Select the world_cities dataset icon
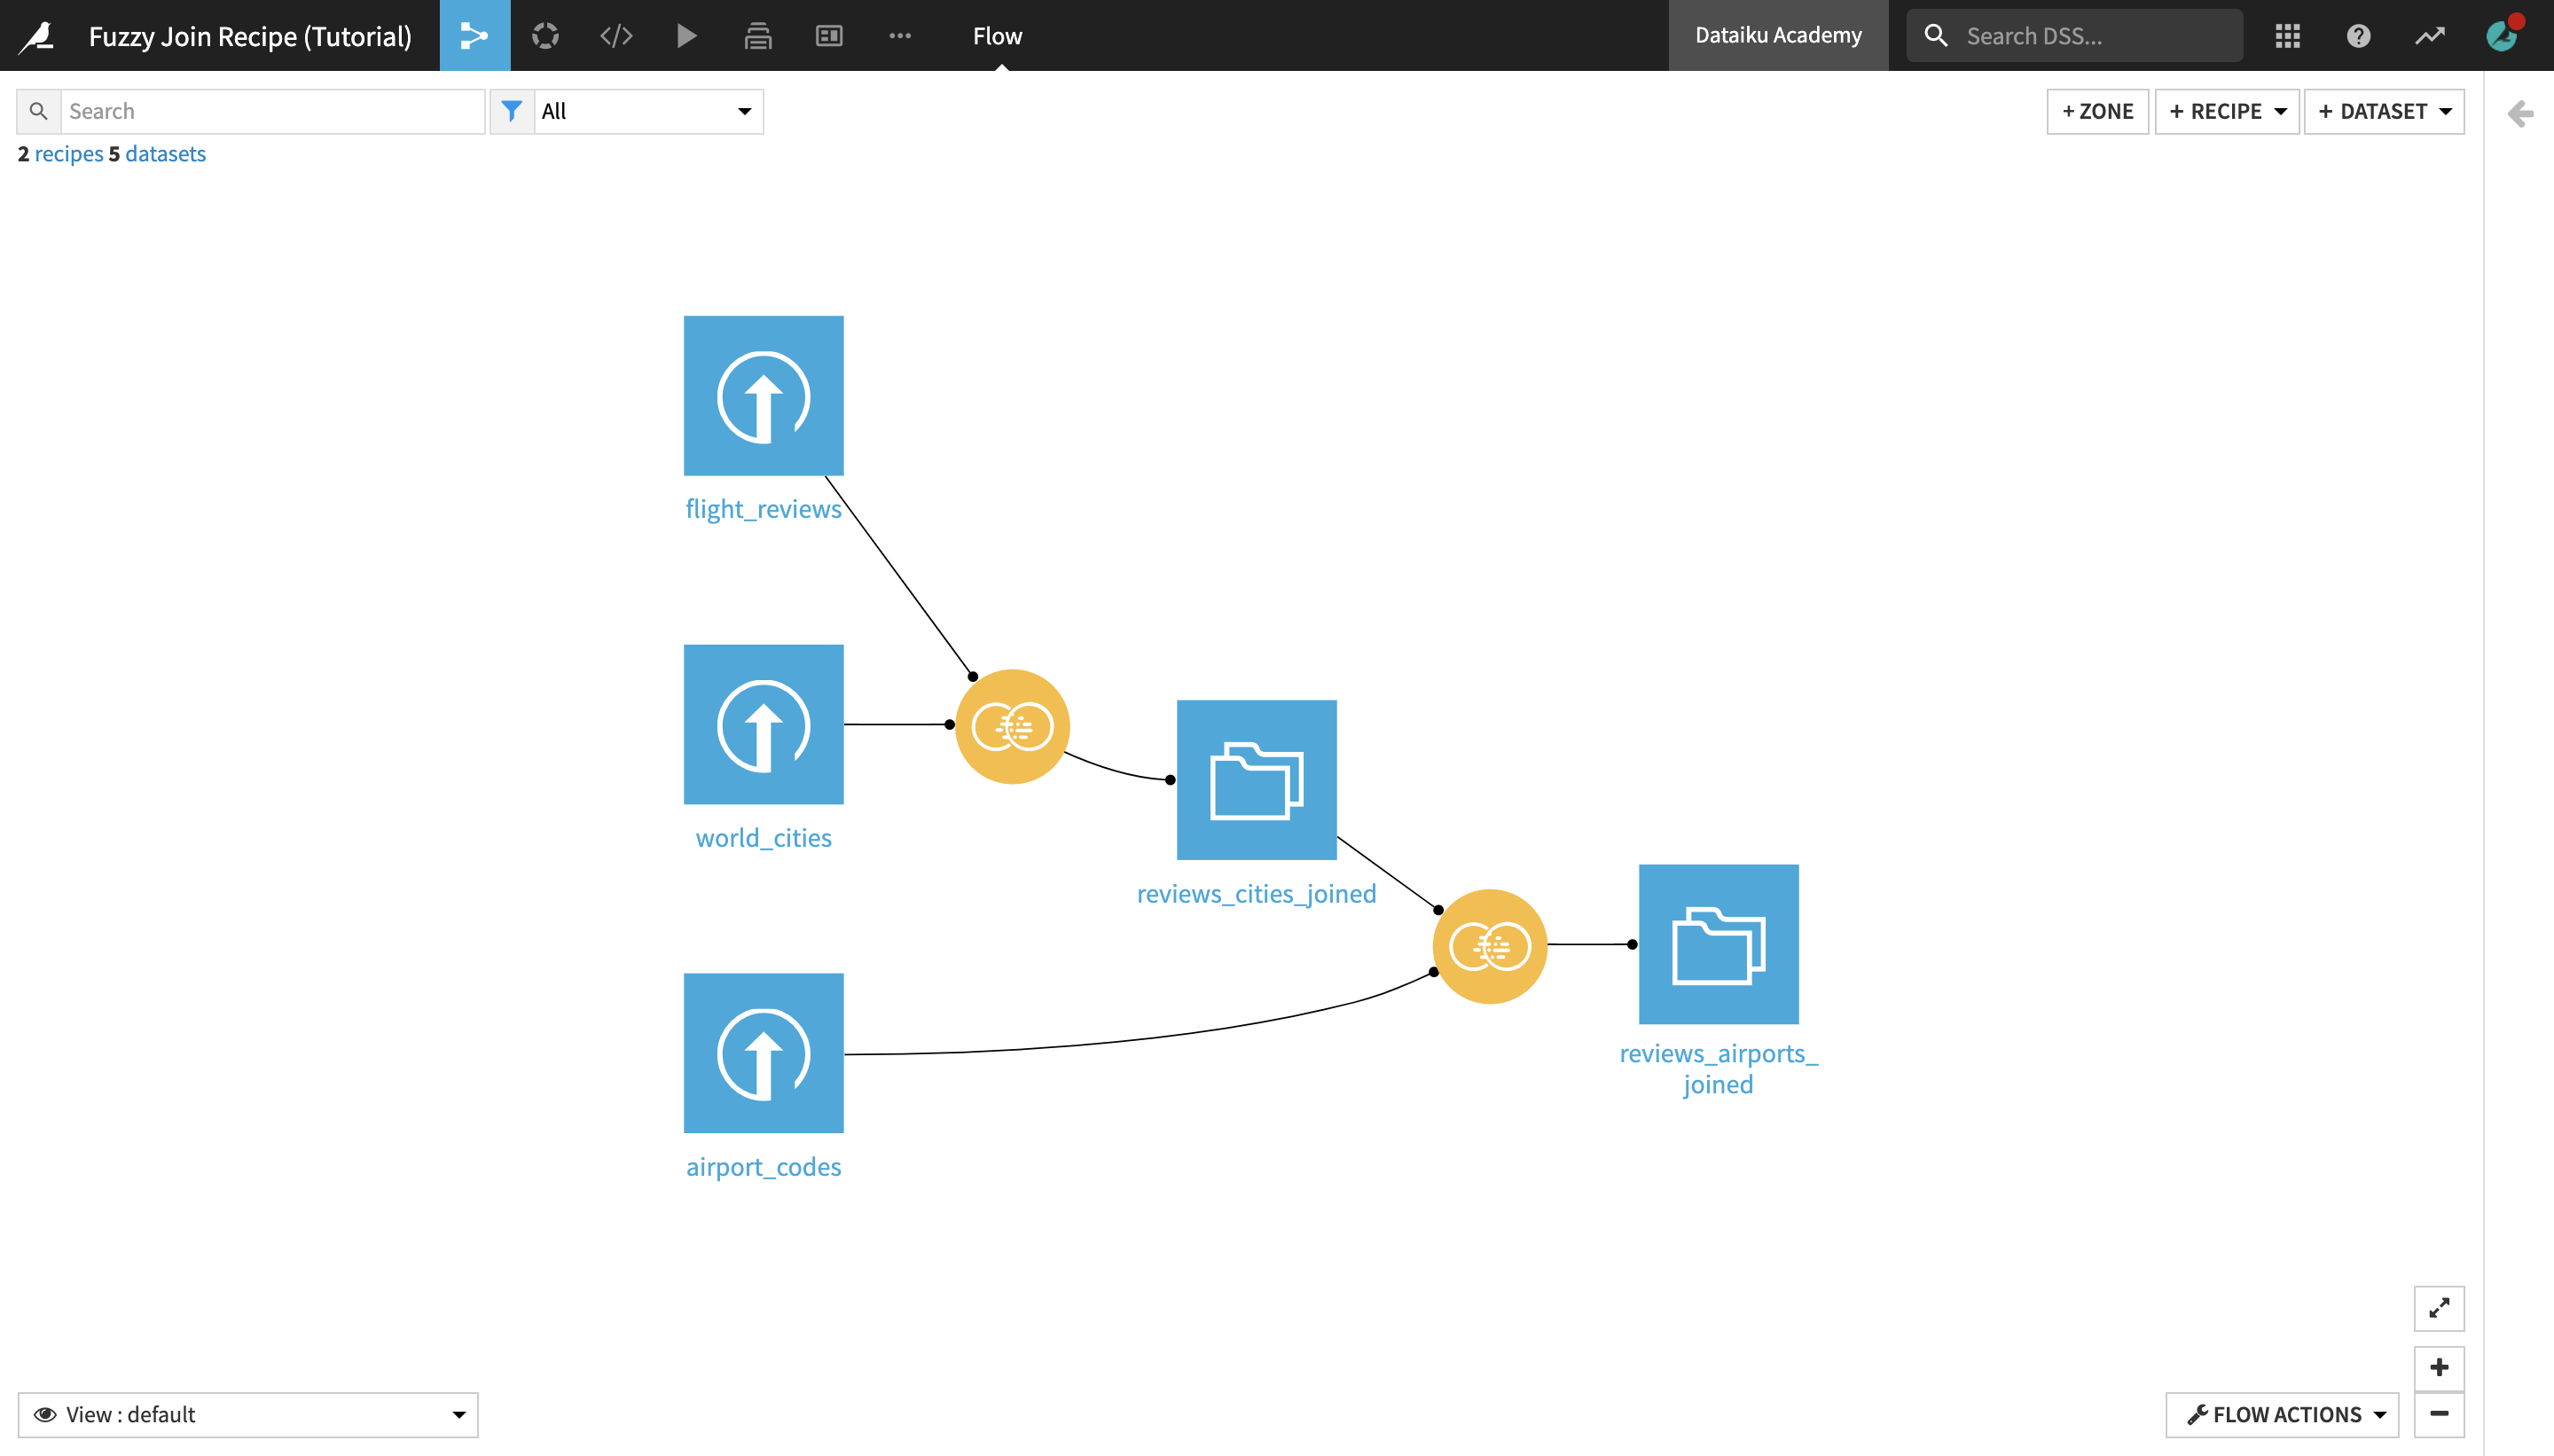This screenshot has width=2554, height=1456. tap(764, 724)
